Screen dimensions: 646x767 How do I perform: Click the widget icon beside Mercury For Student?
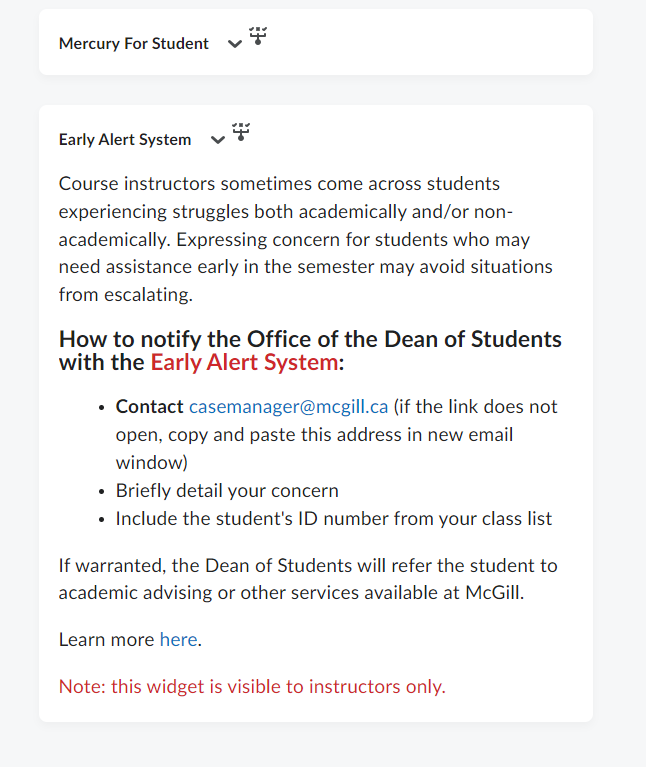pos(258,37)
